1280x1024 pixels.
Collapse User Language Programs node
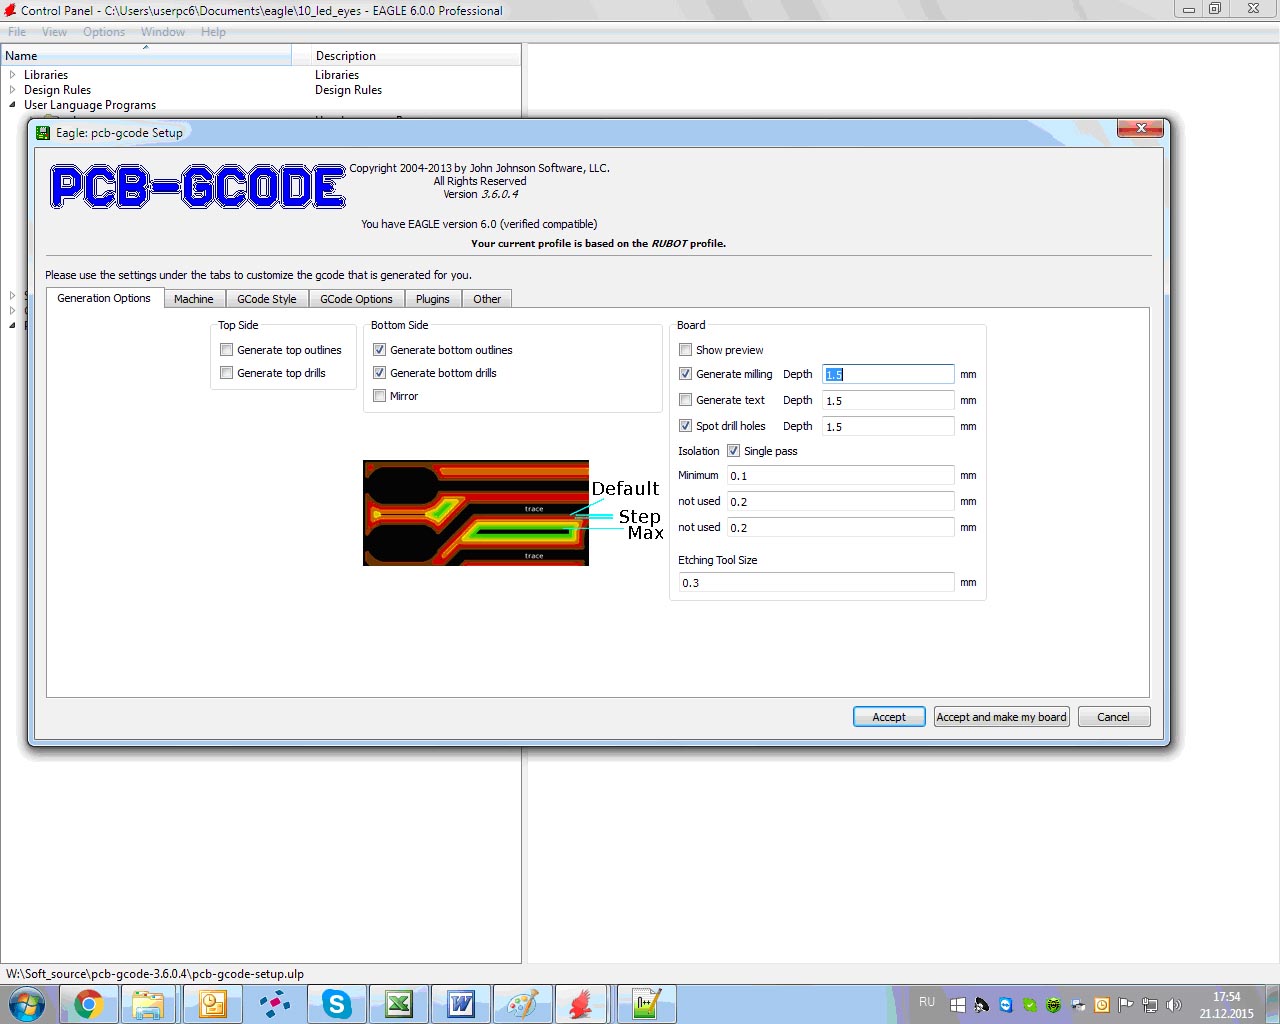point(12,105)
